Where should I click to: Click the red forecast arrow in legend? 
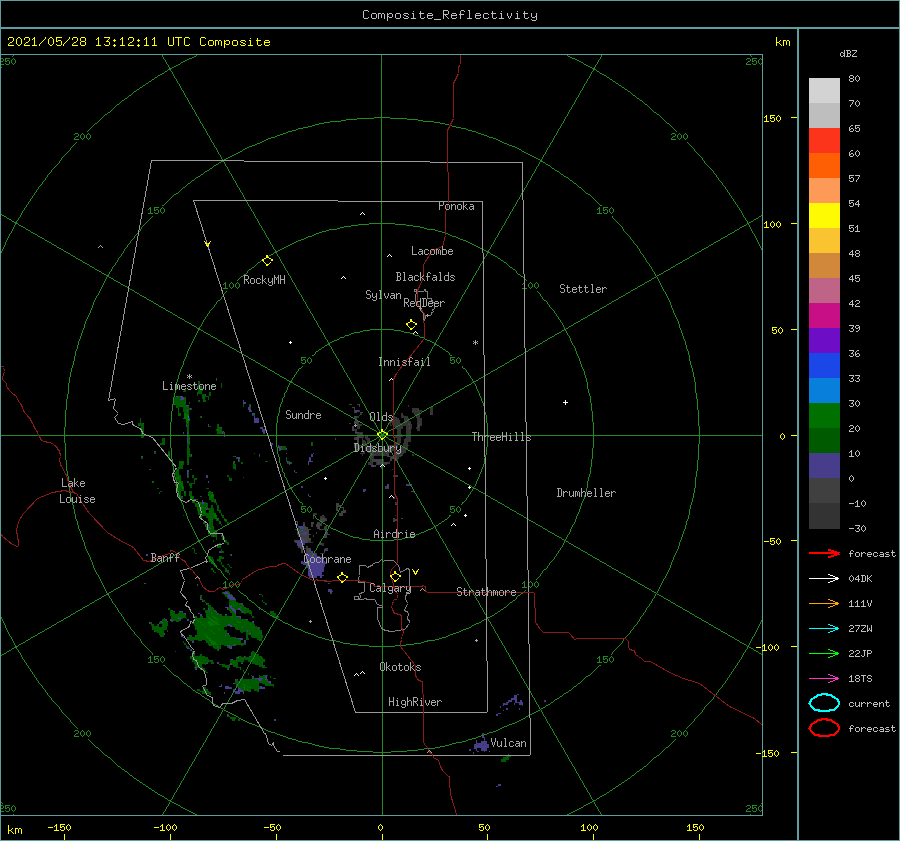[824, 553]
